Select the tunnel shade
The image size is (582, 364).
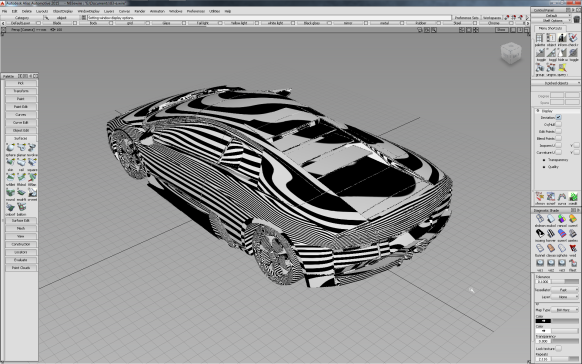(x=540, y=249)
